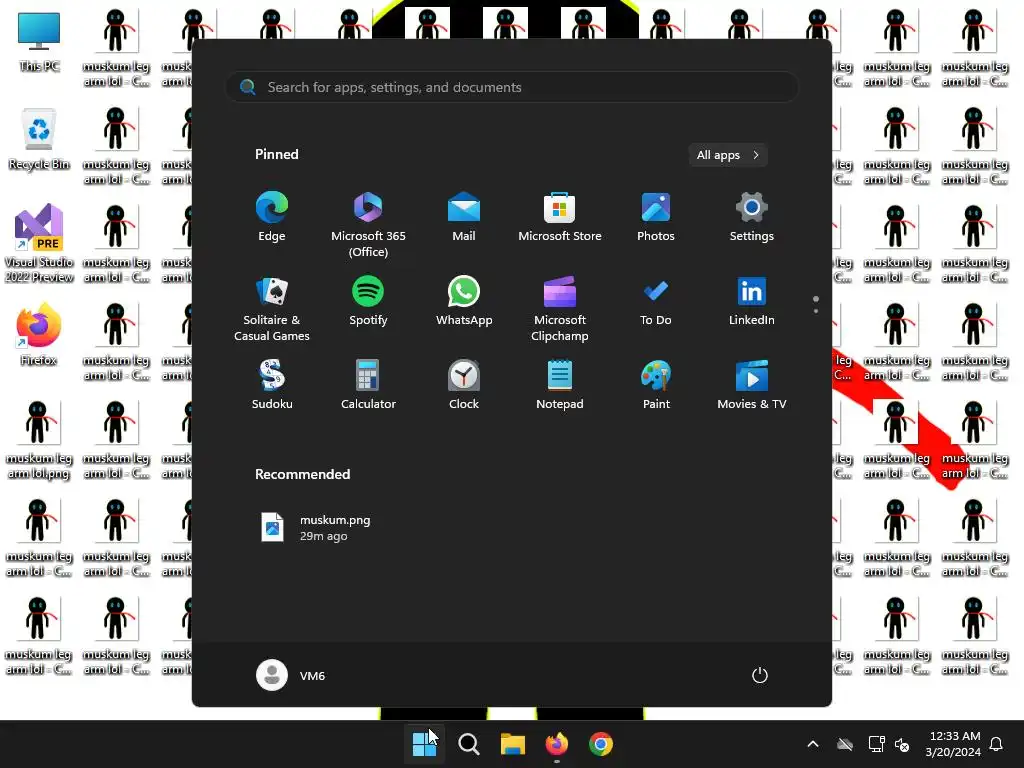This screenshot has width=1024, height=768.
Task: Open Microsoft Store from pinned apps
Action: pos(560,217)
